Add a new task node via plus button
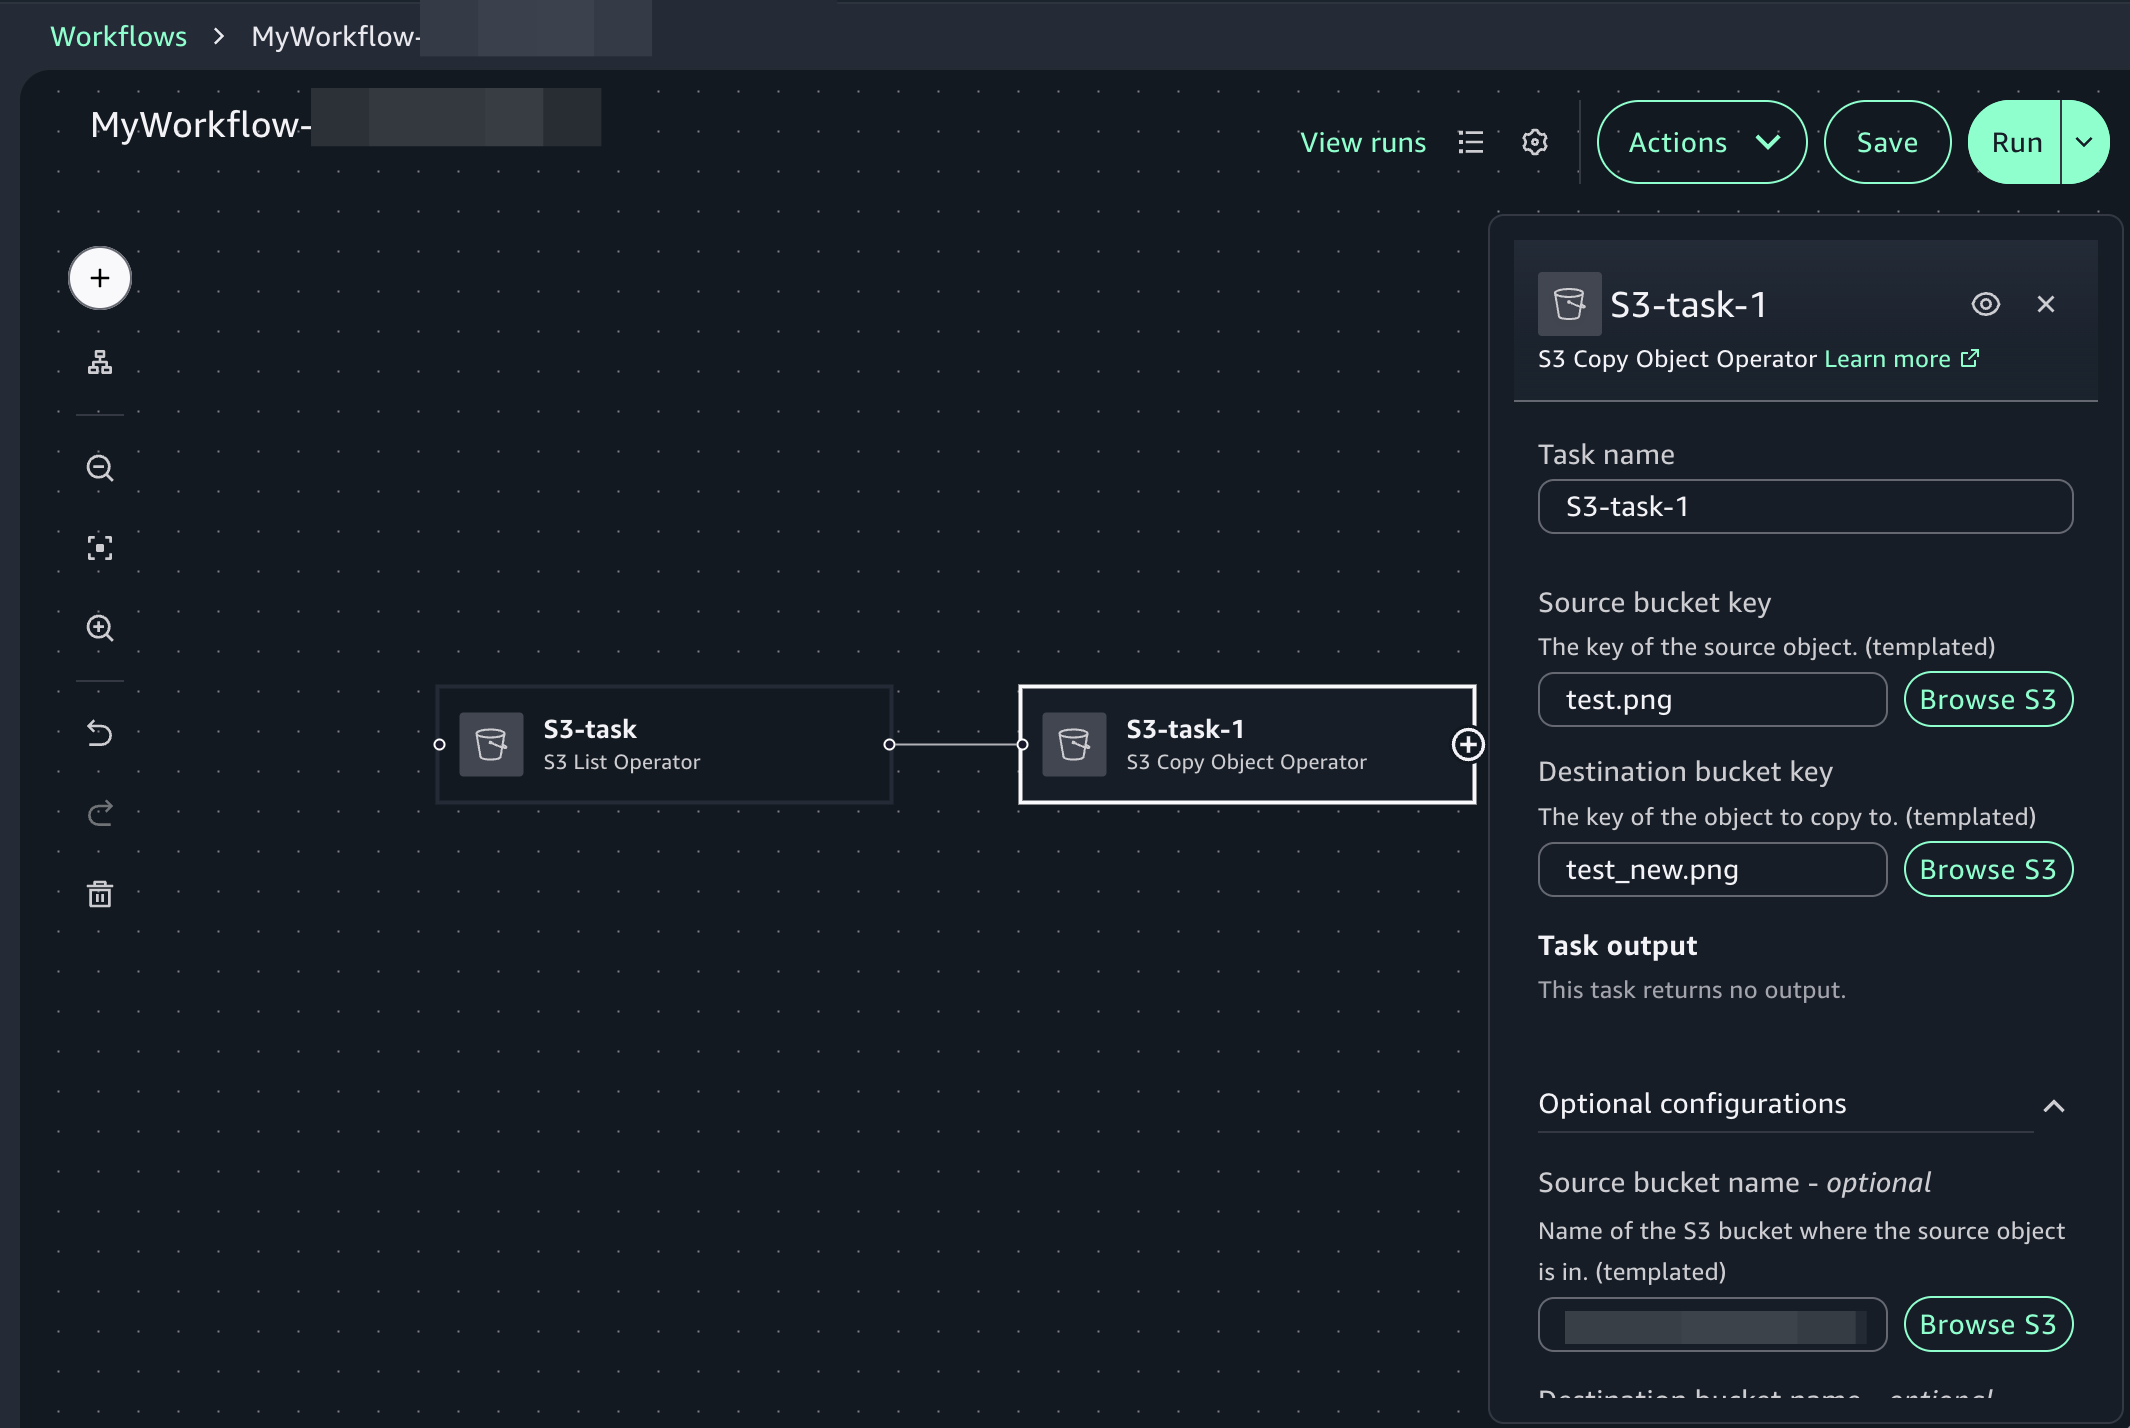The height and width of the screenshot is (1428, 2130). pos(99,278)
